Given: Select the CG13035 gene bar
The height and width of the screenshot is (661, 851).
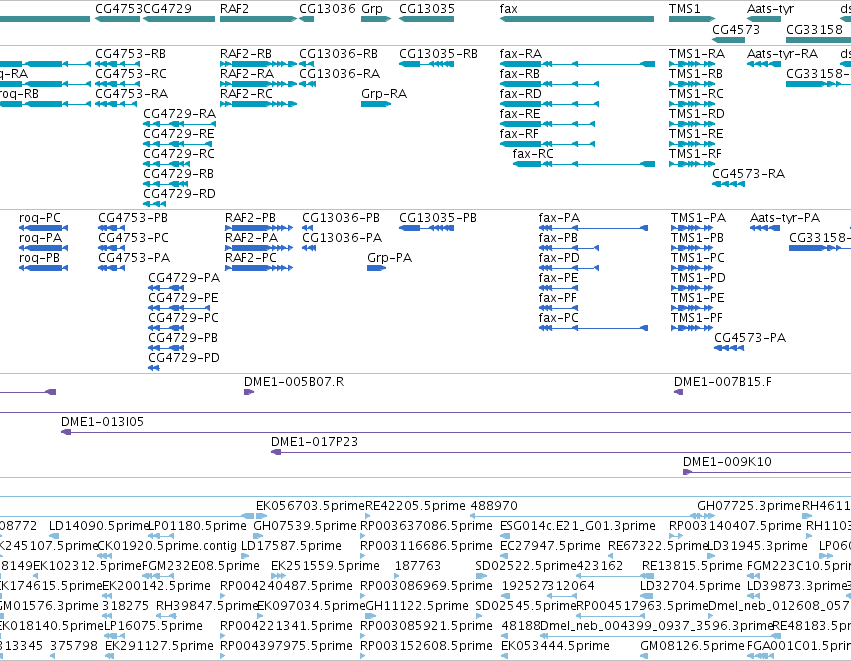Looking at the screenshot, I should coord(427,19).
